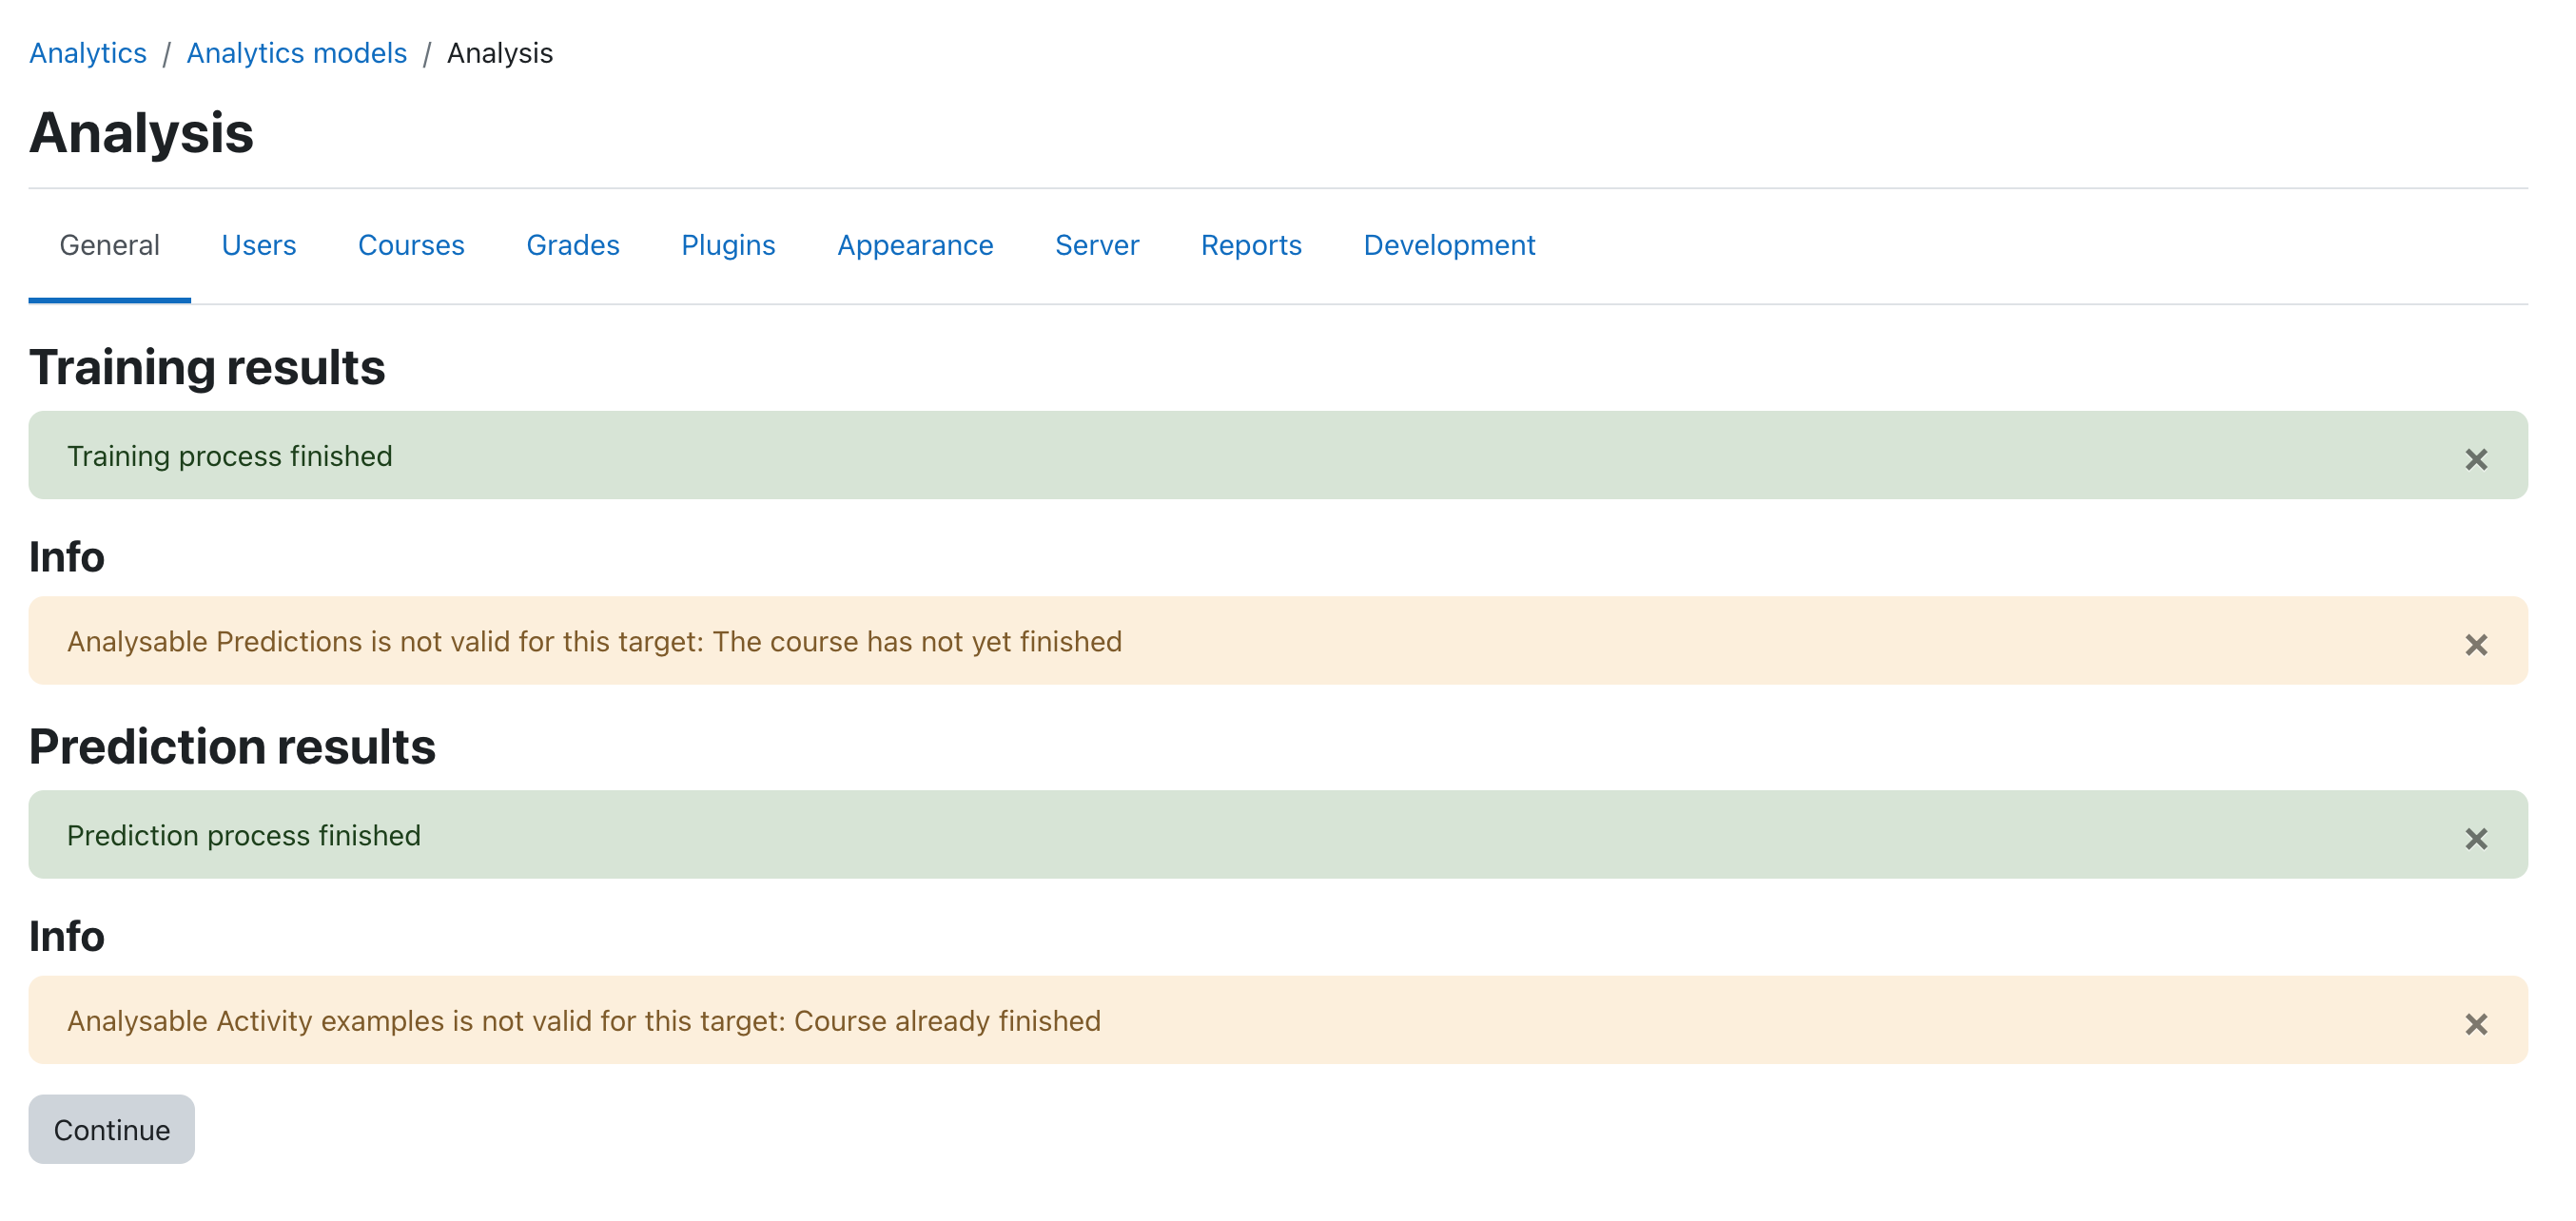Click the 'Training process finished' message text
The image size is (2576, 1221).
pyautogui.click(x=230, y=456)
